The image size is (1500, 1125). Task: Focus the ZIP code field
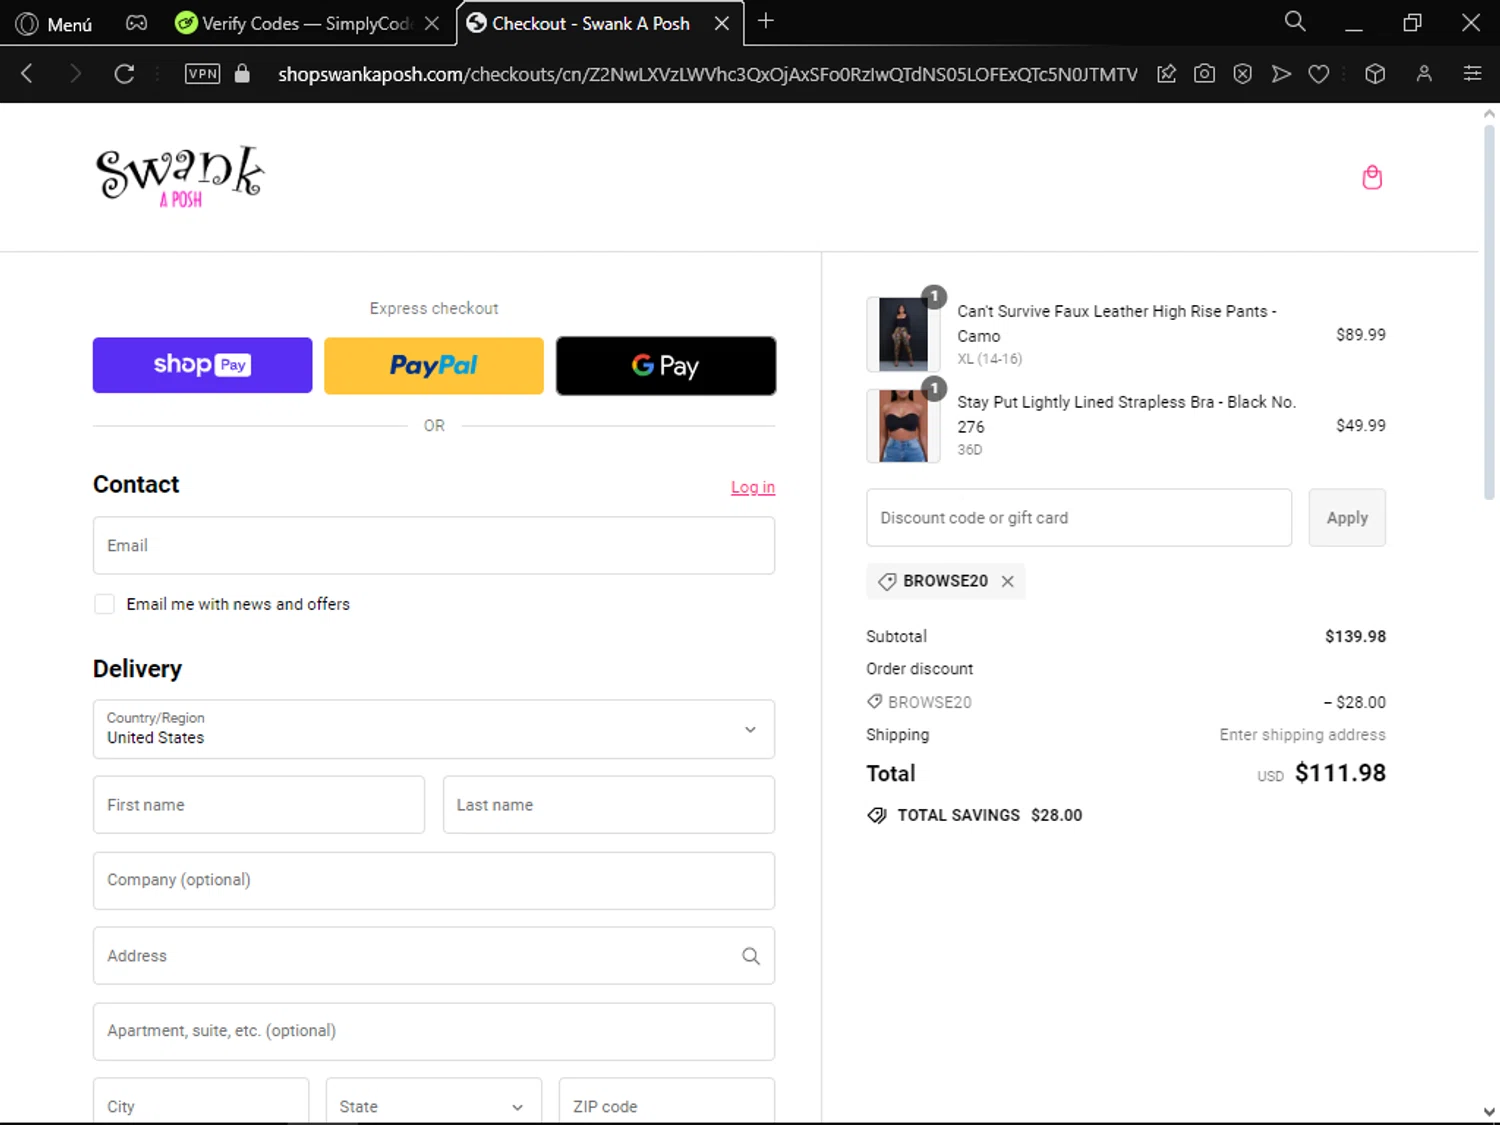667,1102
